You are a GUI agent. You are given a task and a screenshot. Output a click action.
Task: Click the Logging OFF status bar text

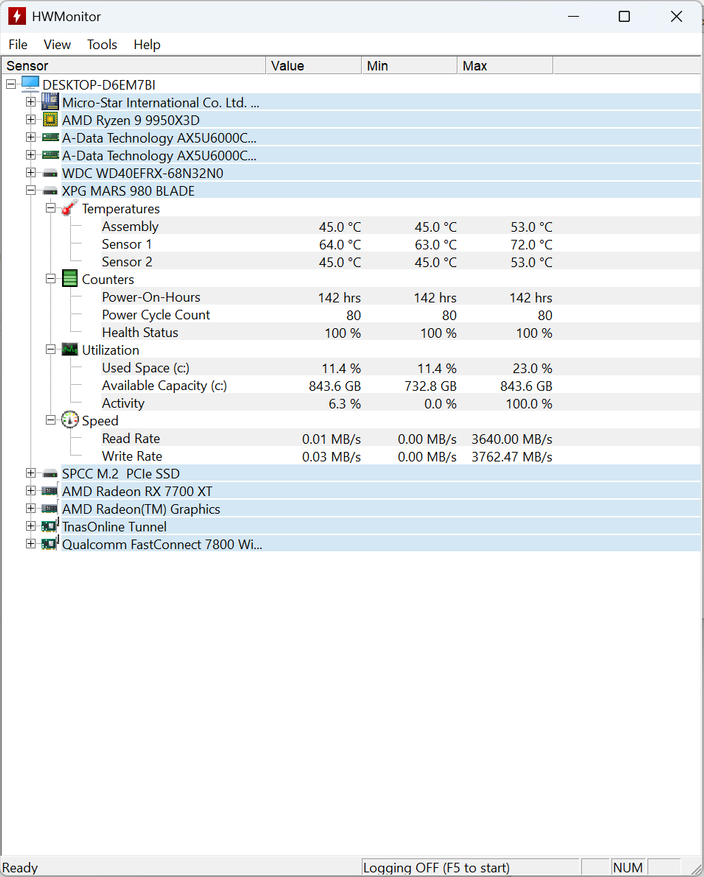click(436, 867)
